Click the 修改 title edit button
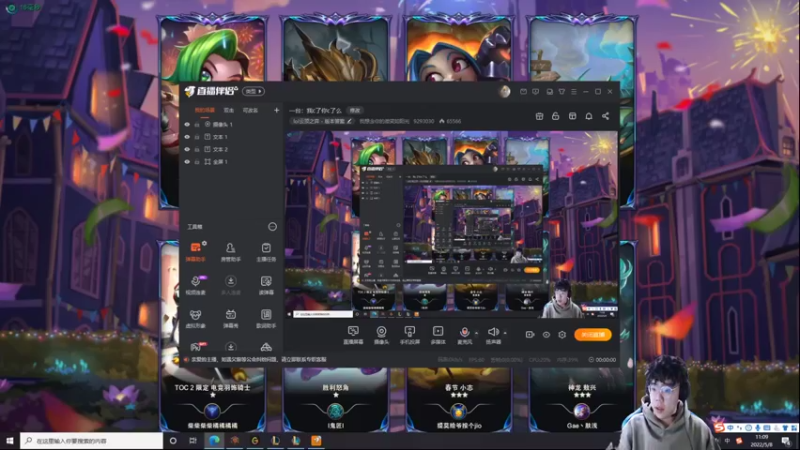This screenshot has width=800, height=450. (x=355, y=110)
